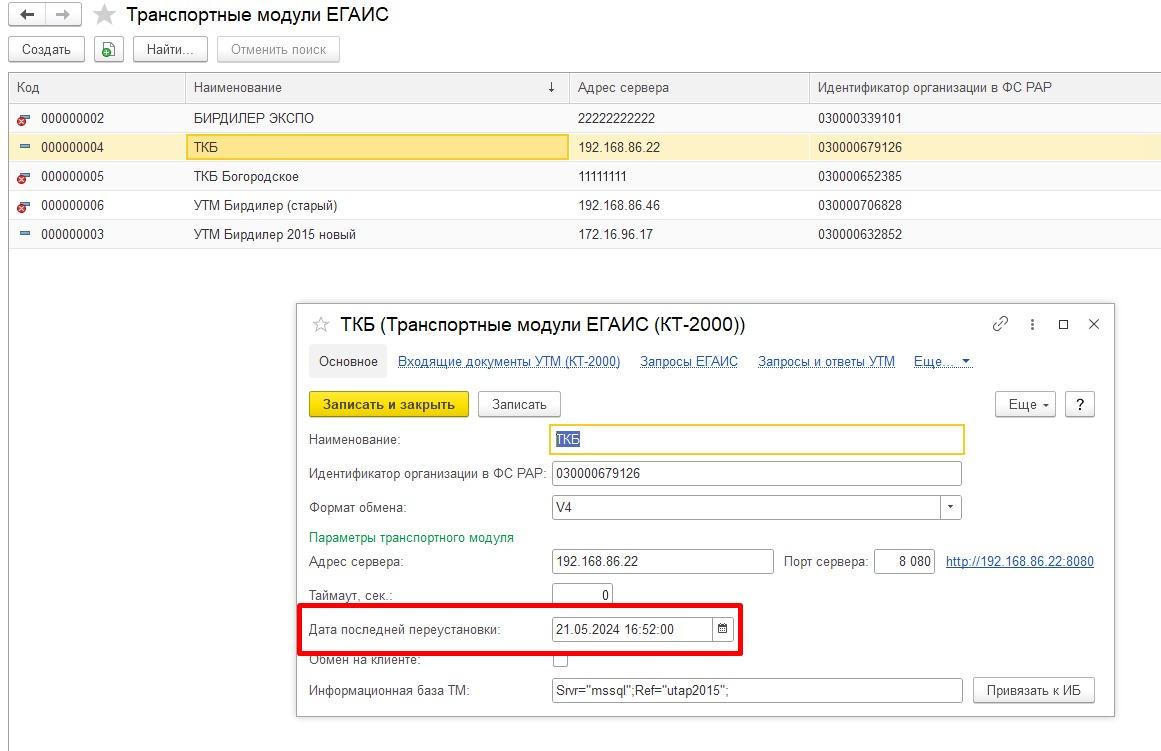The image size is (1161, 751).
Task: Open the Еще dropdown button near help
Action: click(1026, 404)
